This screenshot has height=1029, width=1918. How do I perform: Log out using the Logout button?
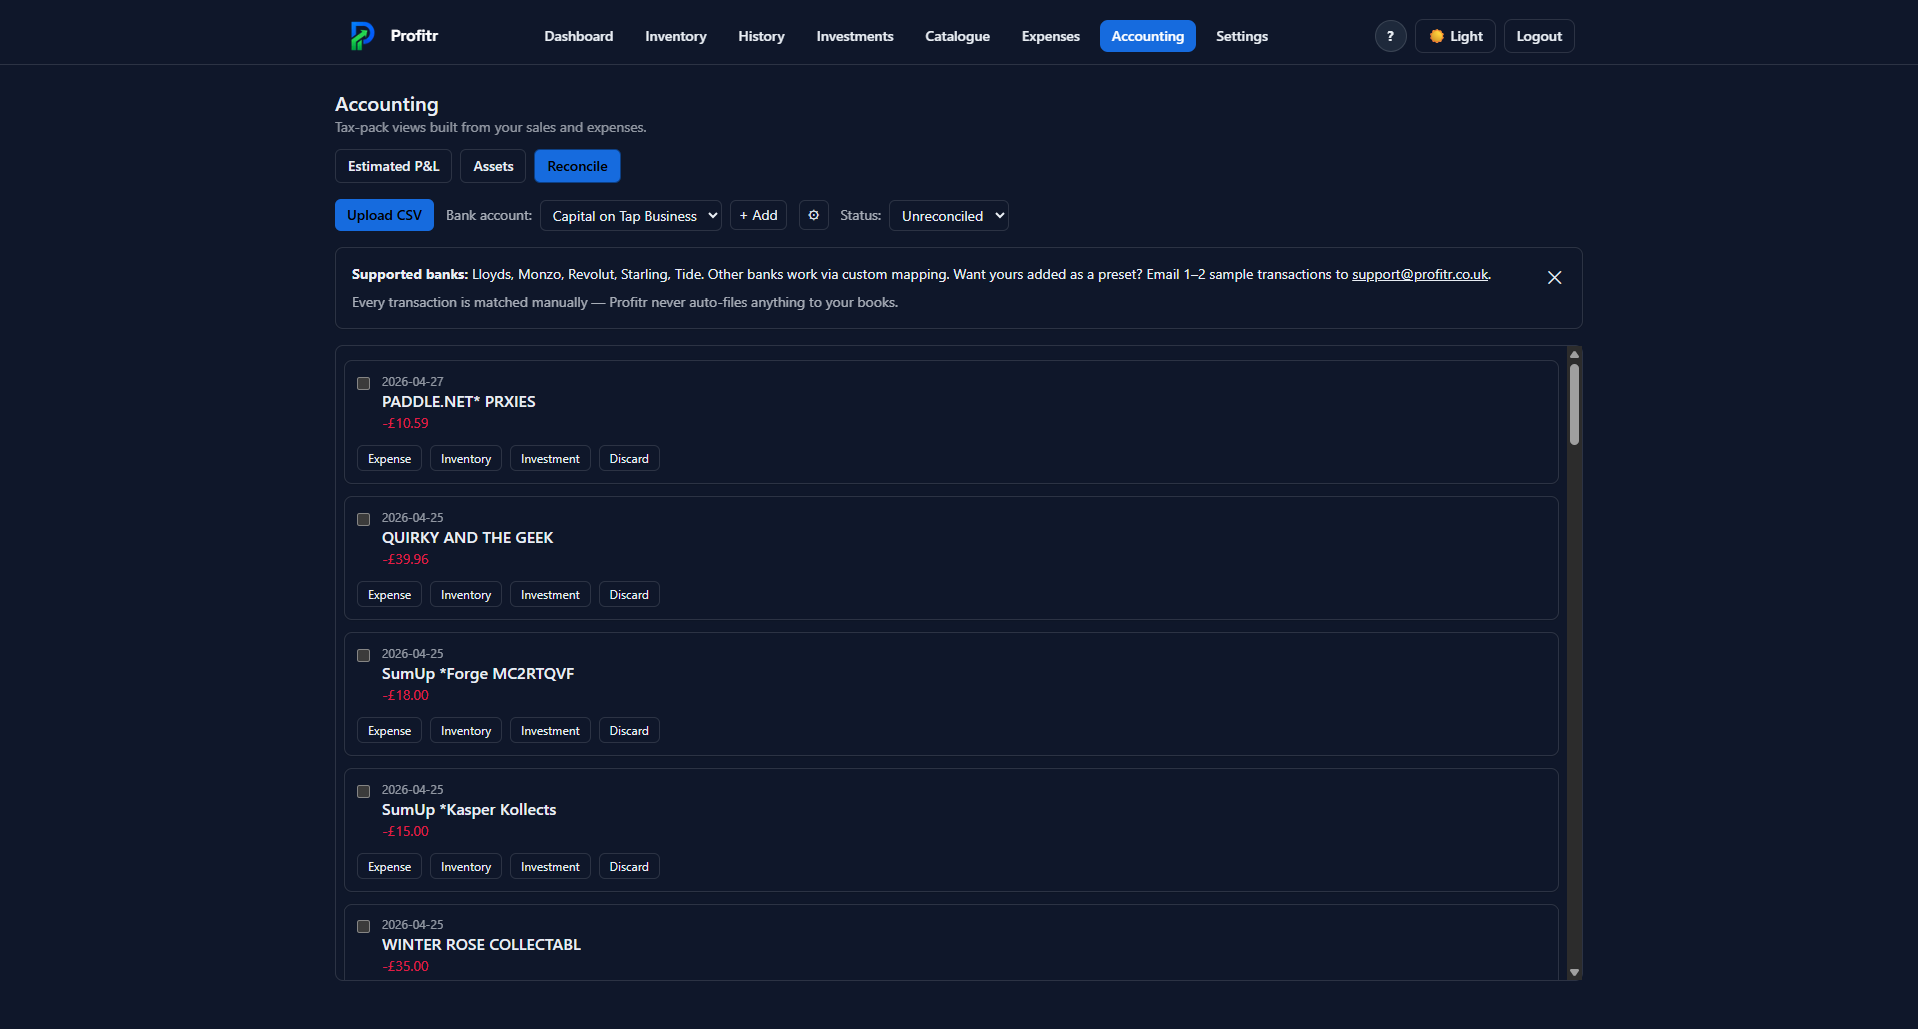1539,36
